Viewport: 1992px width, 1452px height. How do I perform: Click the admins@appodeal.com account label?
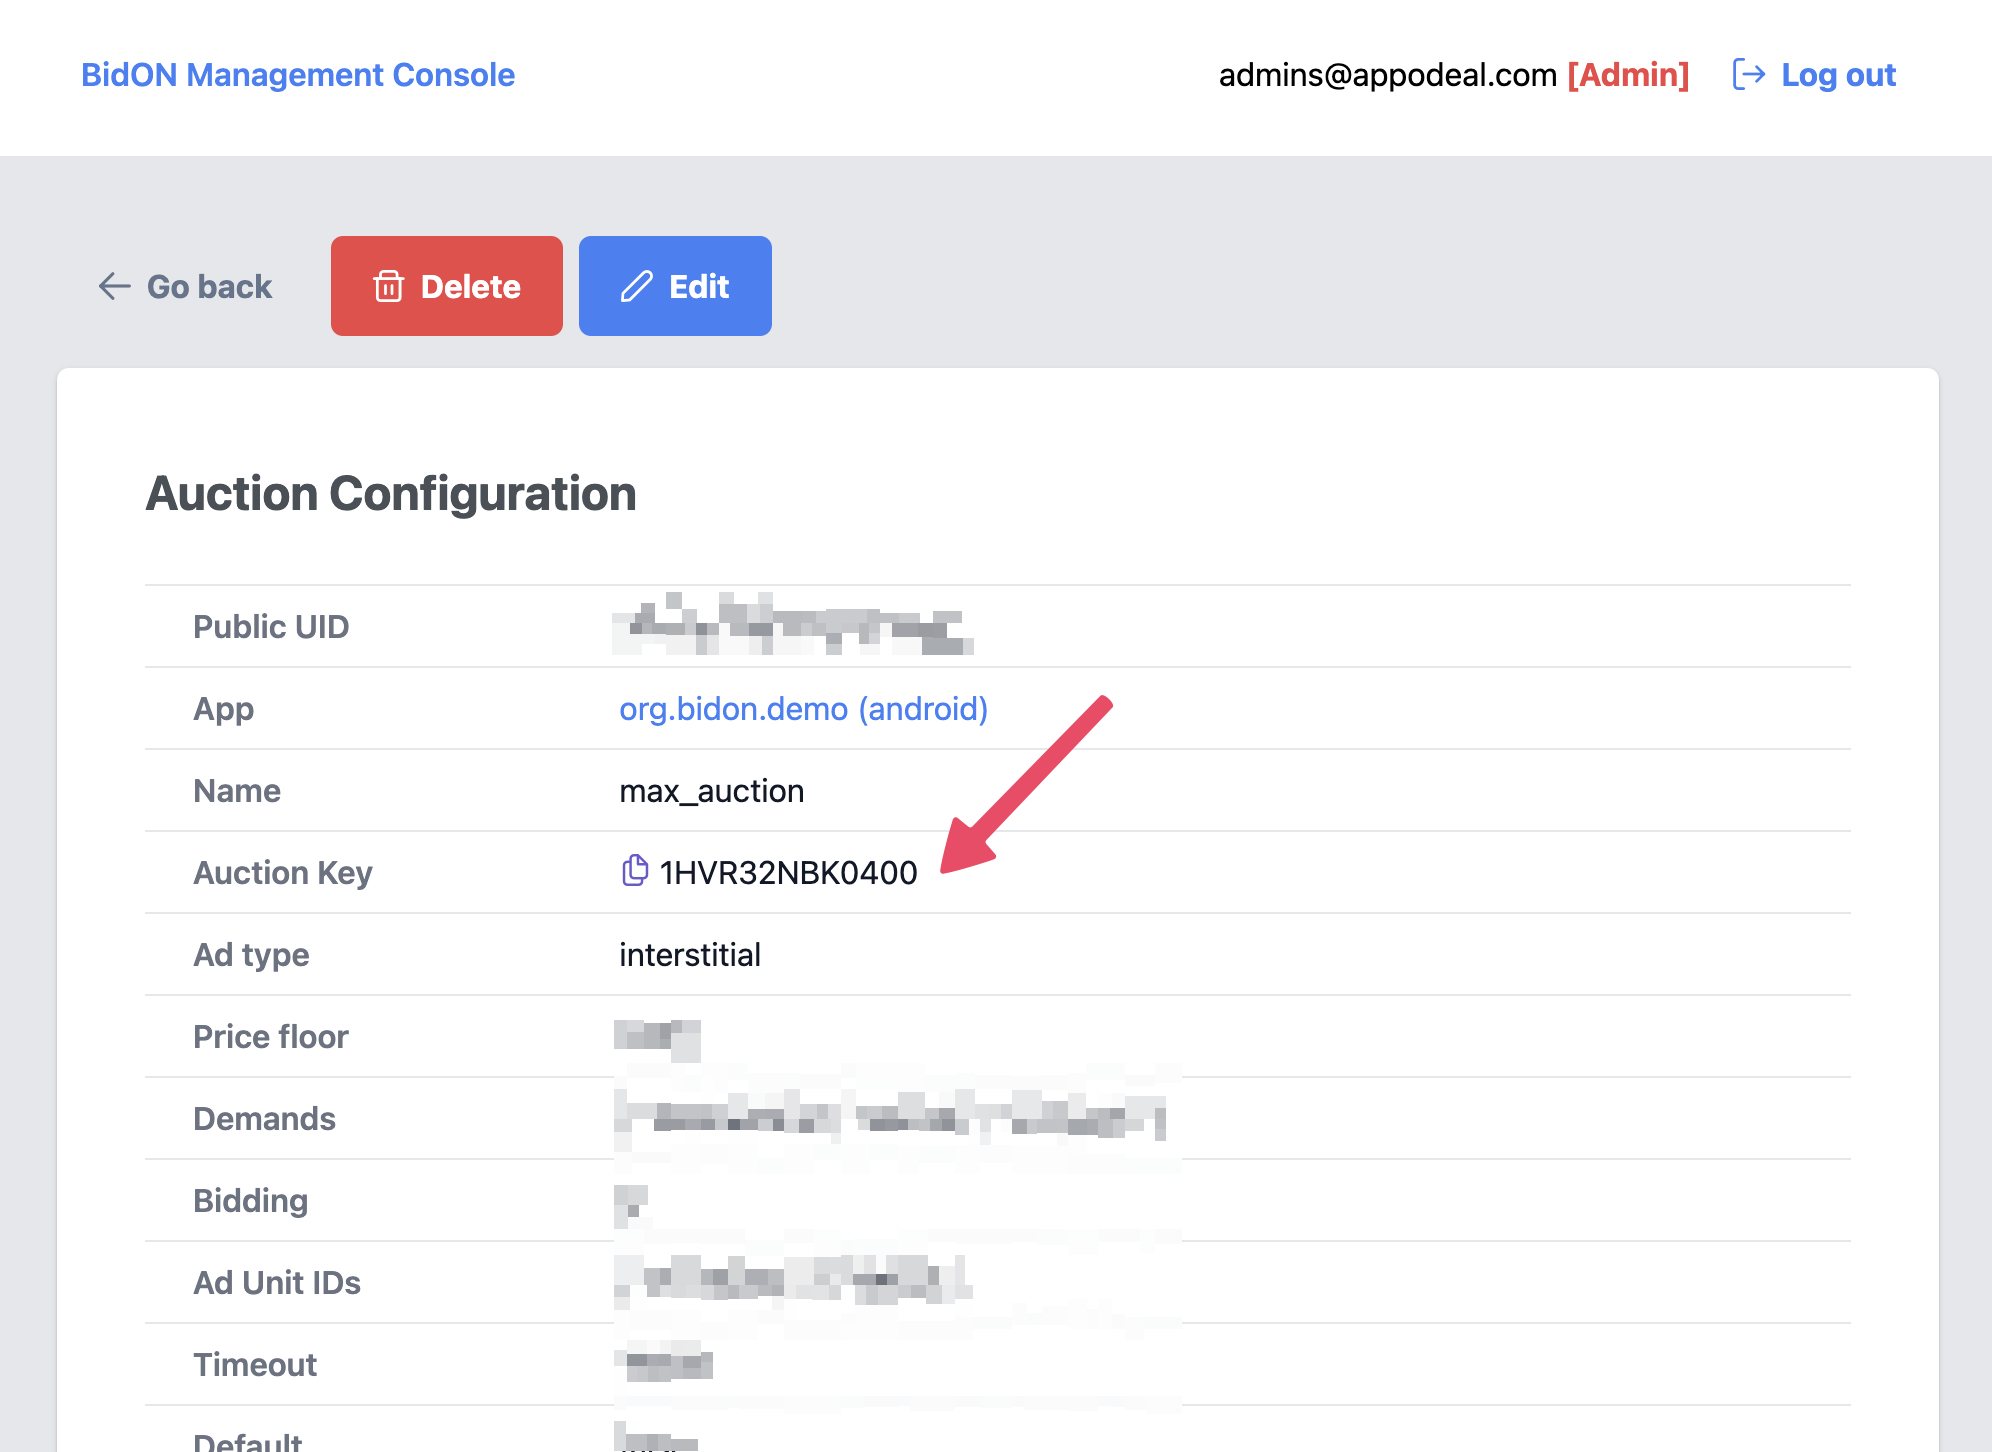pos(1388,74)
